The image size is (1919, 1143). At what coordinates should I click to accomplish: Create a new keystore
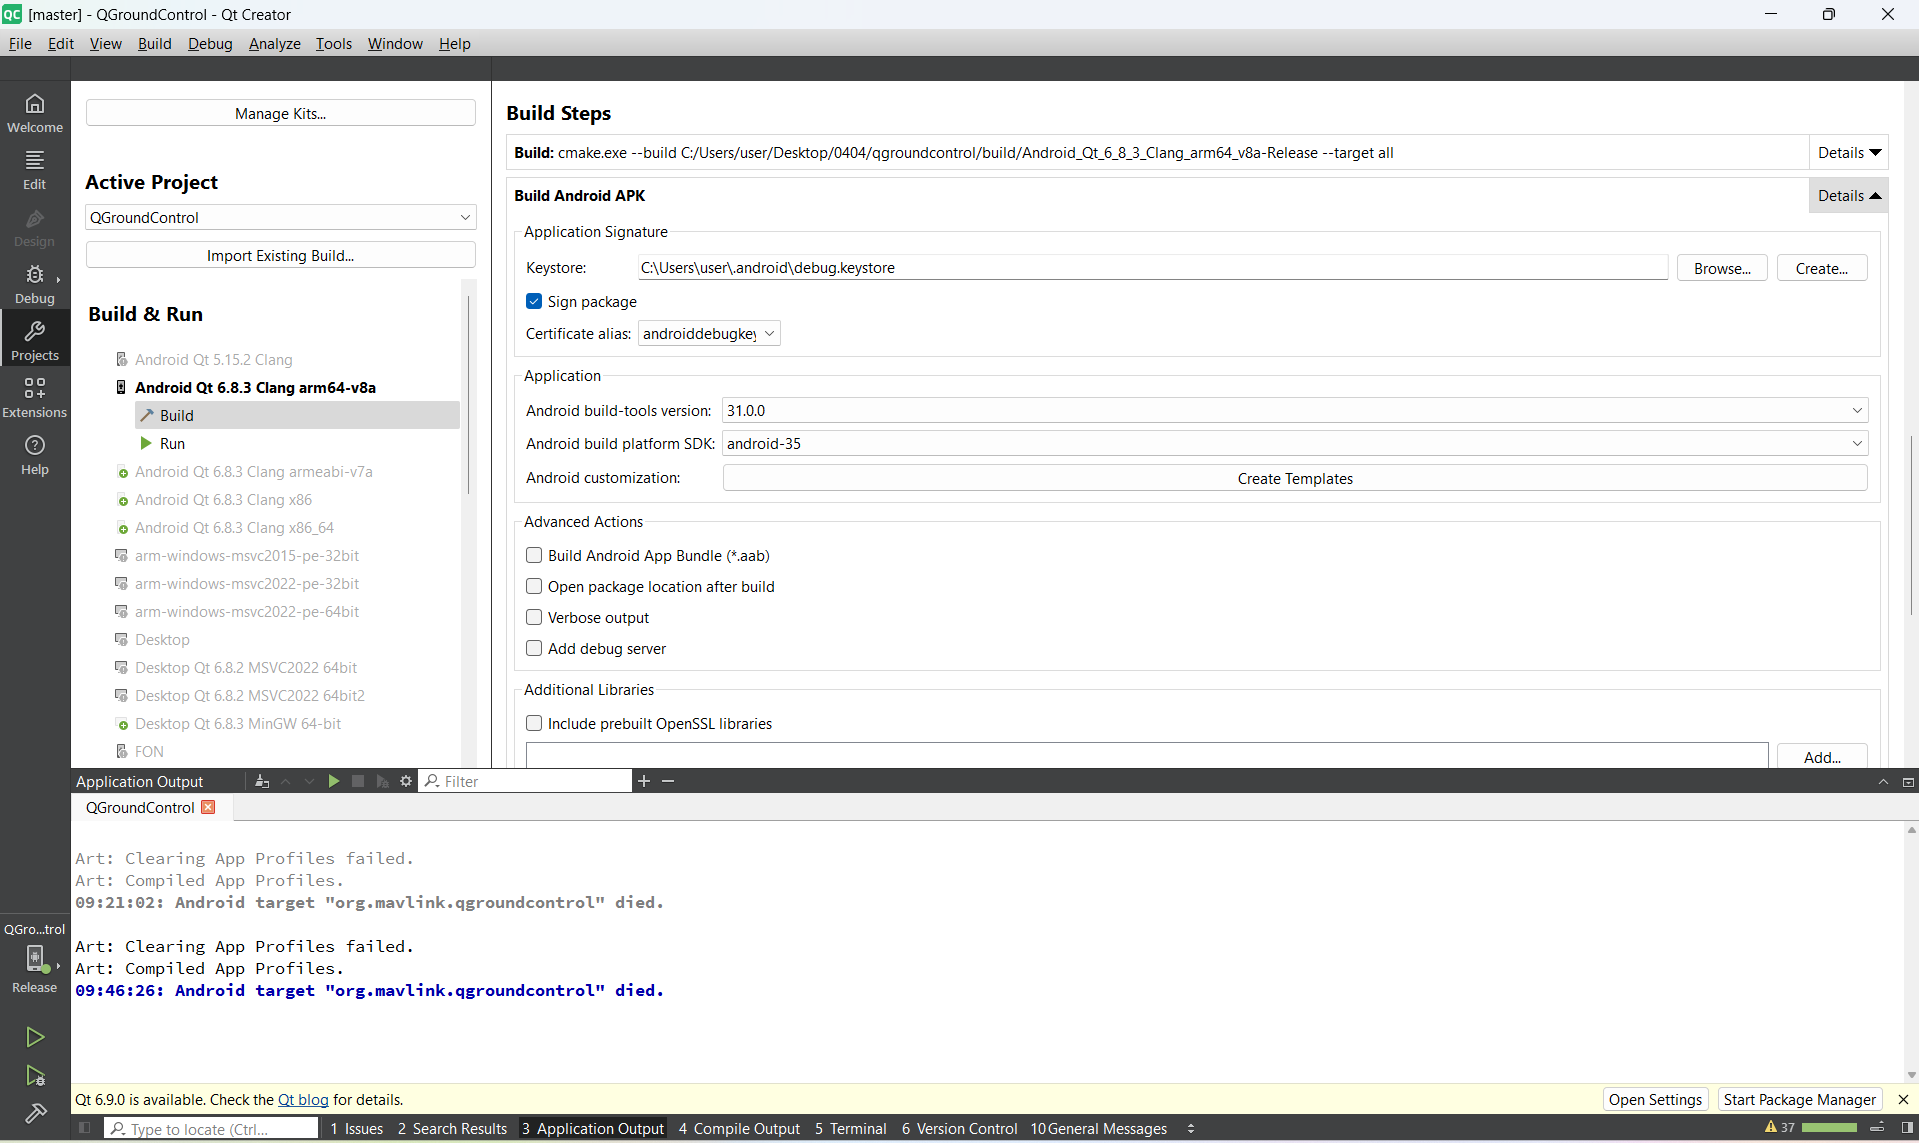point(1821,268)
